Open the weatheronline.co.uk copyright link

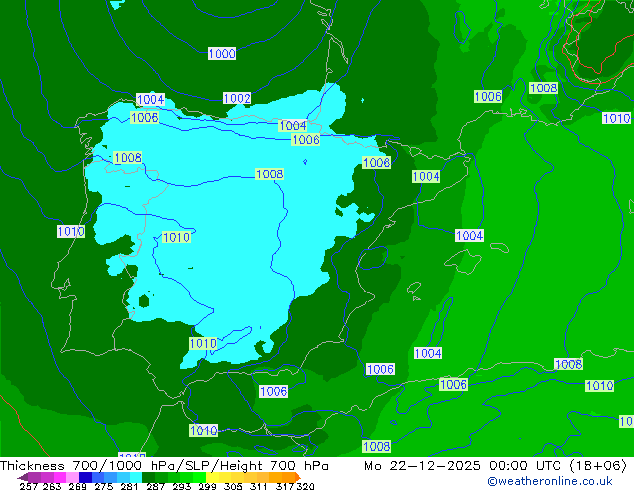[550, 481]
